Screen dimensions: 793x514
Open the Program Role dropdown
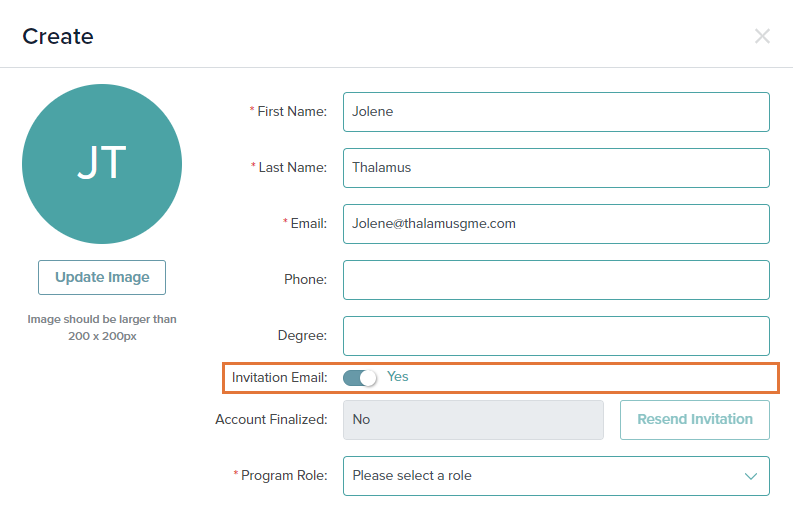pos(556,476)
